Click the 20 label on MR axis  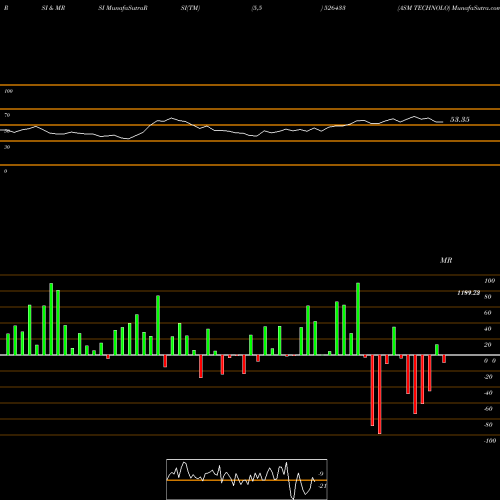click(x=488, y=345)
